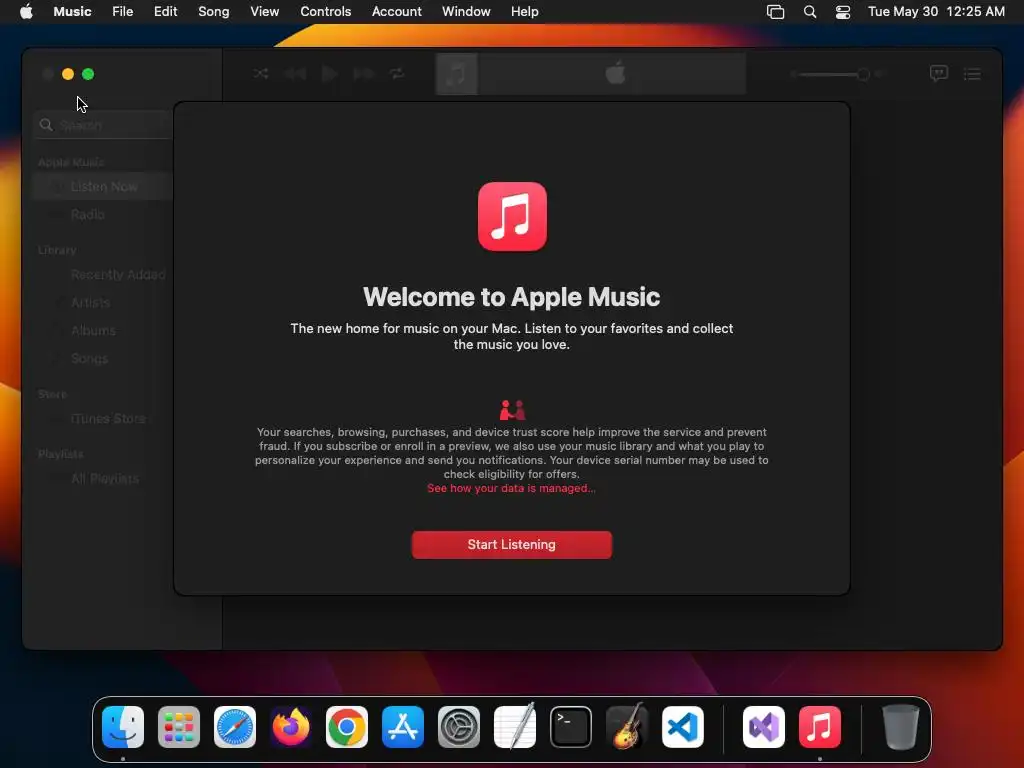Screen dimensions: 1024x768
Task: Open App Store from the Dock
Action: pyautogui.click(x=403, y=727)
